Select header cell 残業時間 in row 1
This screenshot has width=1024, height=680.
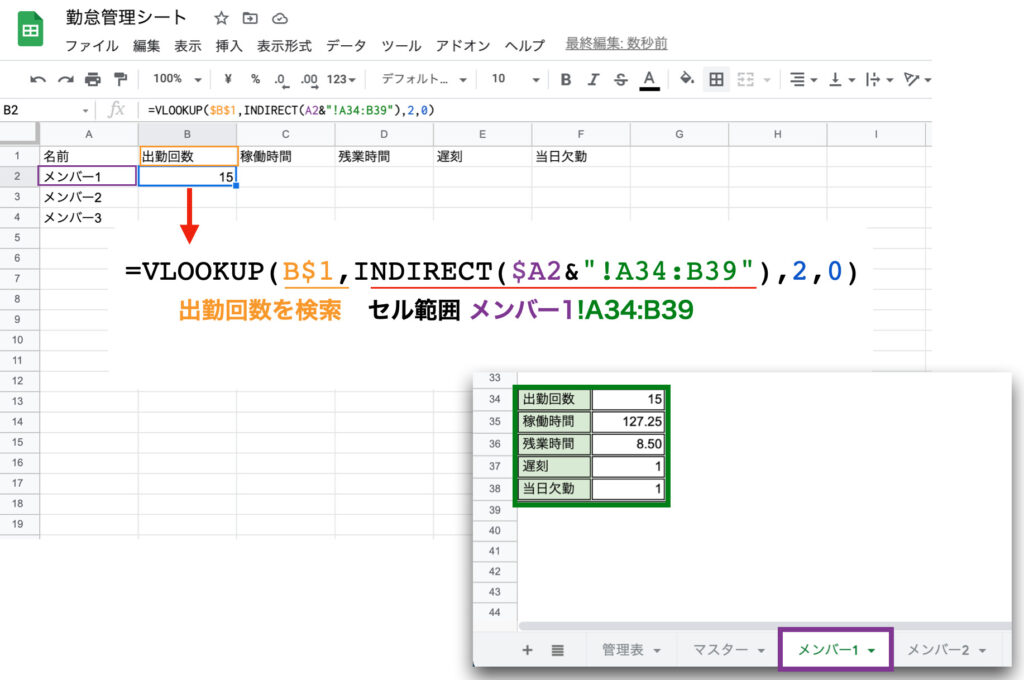[384, 156]
